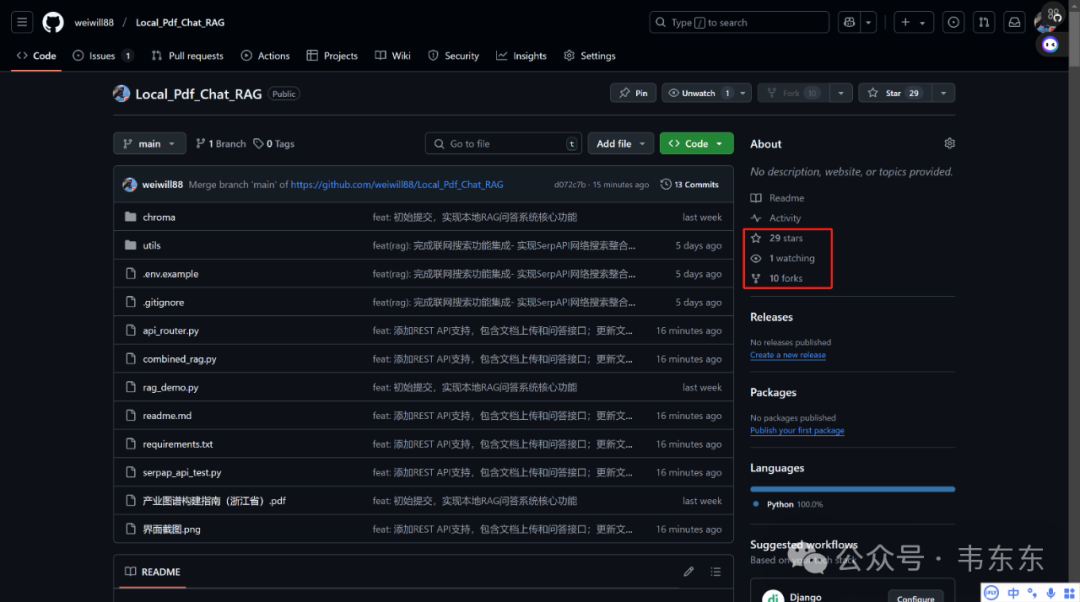This screenshot has width=1080, height=602.
Task: Open the Star lists dropdown arrow
Action: (943, 93)
